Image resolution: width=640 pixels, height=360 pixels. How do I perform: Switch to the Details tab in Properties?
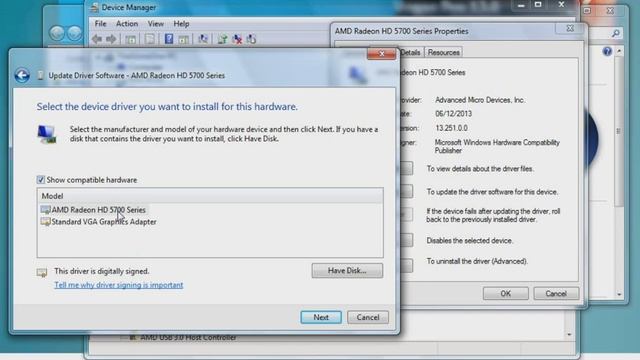point(410,52)
